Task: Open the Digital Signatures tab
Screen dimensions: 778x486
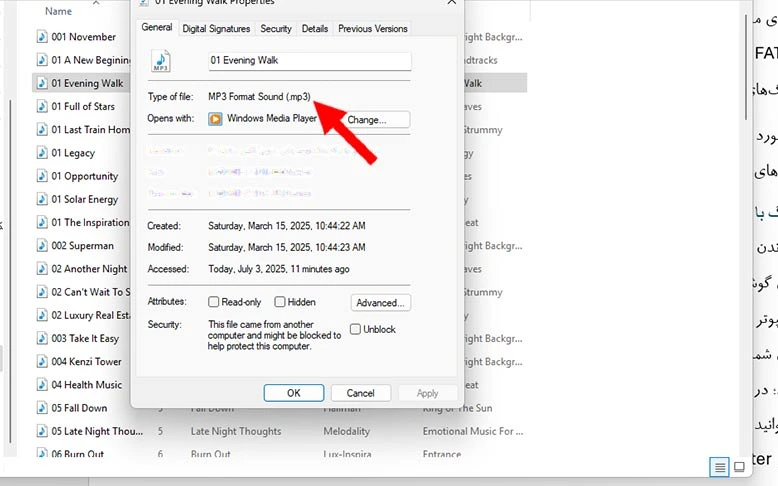Action: tap(218, 29)
